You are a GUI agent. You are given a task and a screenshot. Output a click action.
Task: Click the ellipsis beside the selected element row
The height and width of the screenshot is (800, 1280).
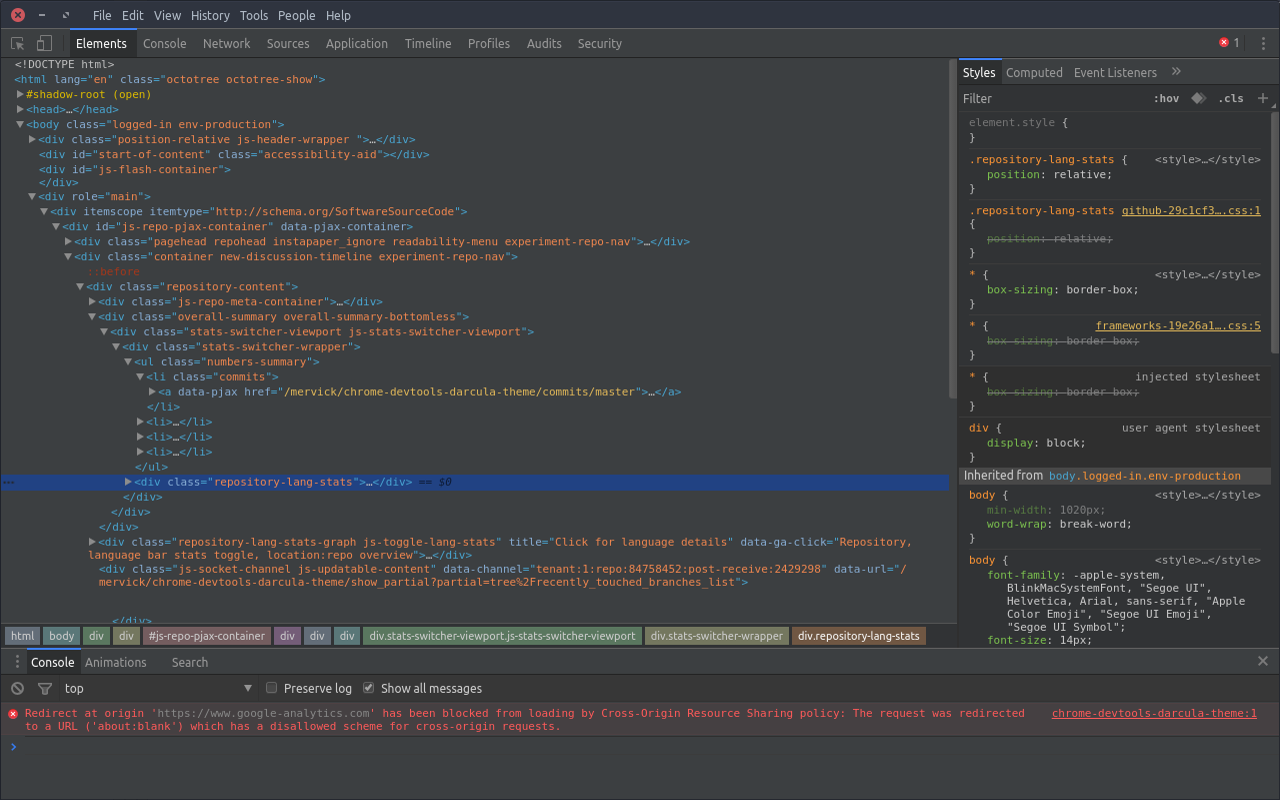tap(9, 482)
